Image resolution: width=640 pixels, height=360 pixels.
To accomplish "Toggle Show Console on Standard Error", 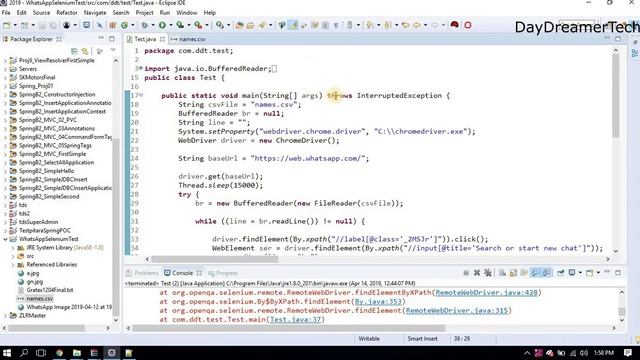I will click(x=546, y=273).
